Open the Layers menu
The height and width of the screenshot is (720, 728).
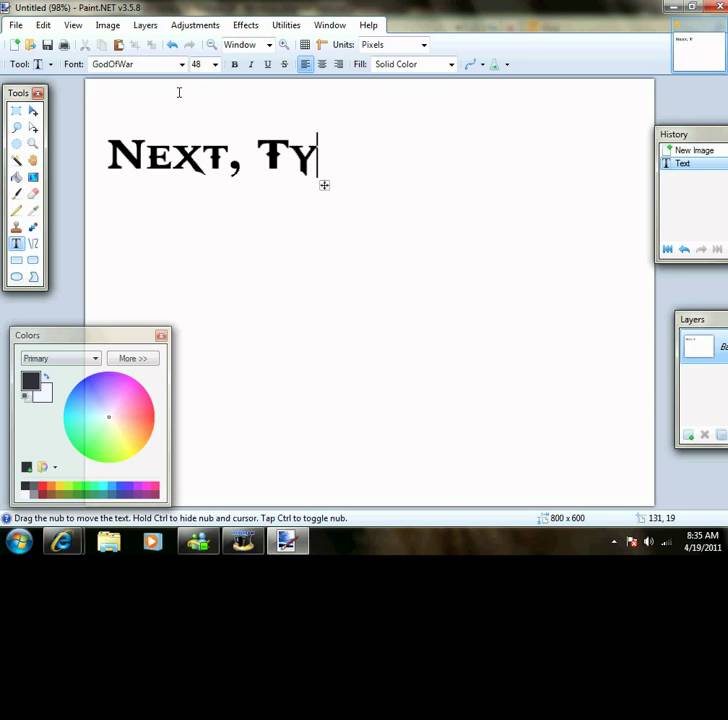[145, 25]
